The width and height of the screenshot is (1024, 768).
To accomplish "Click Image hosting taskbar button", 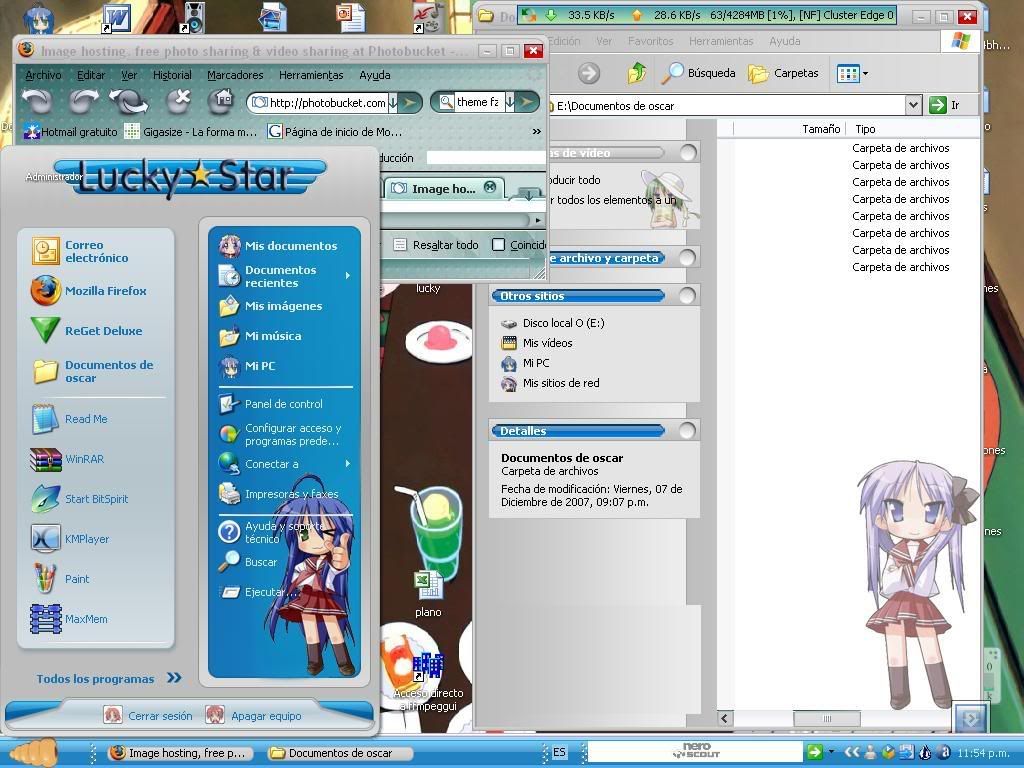I will point(178,753).
